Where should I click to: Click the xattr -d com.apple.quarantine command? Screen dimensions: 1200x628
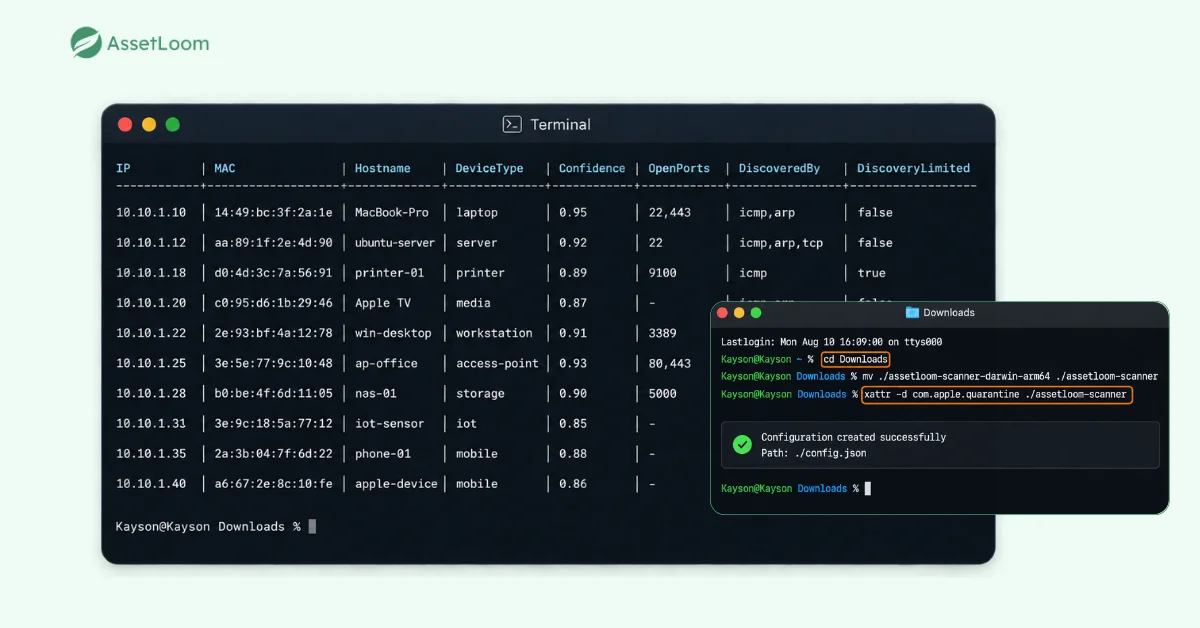pyautogui.click(x=997, y=394)
